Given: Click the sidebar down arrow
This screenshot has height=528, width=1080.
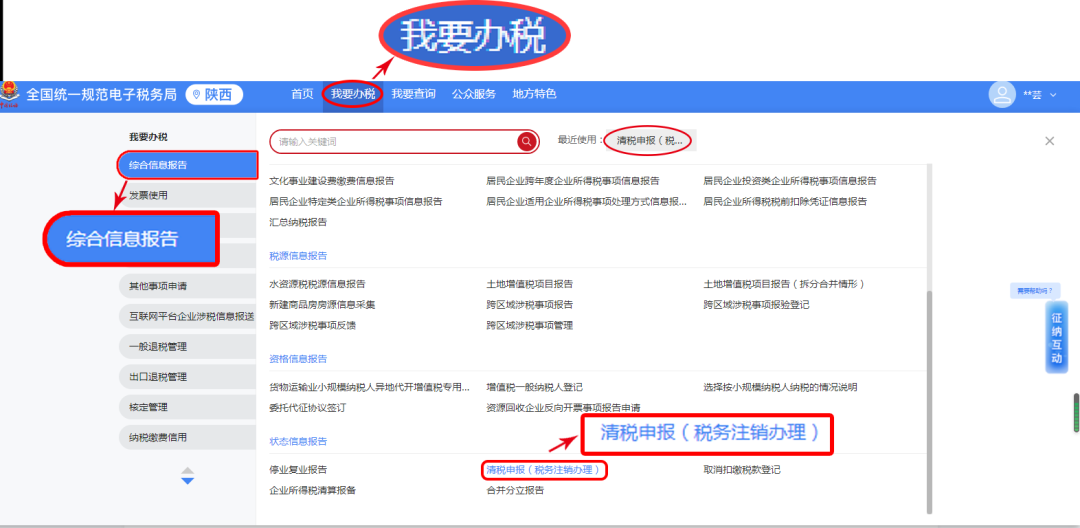Looking at the screenshot, I should 187,481.
